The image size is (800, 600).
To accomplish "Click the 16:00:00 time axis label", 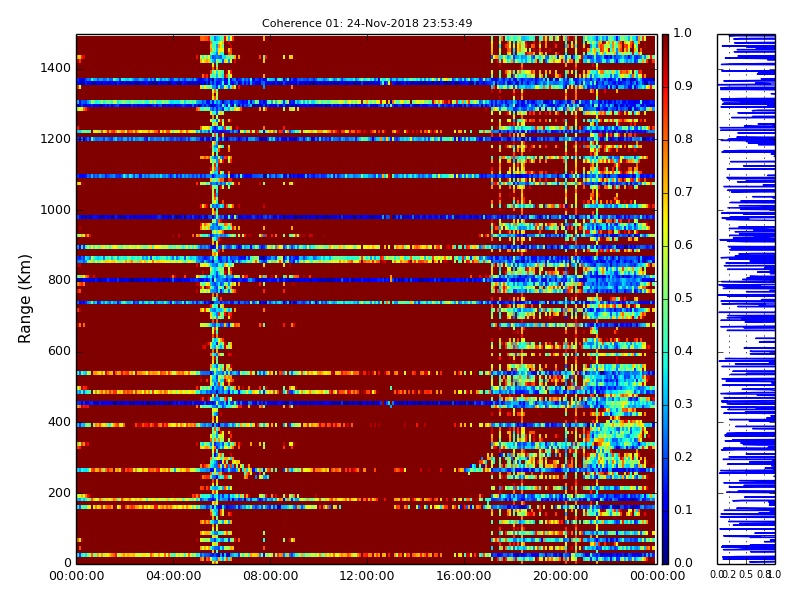I will coord(464,576).
